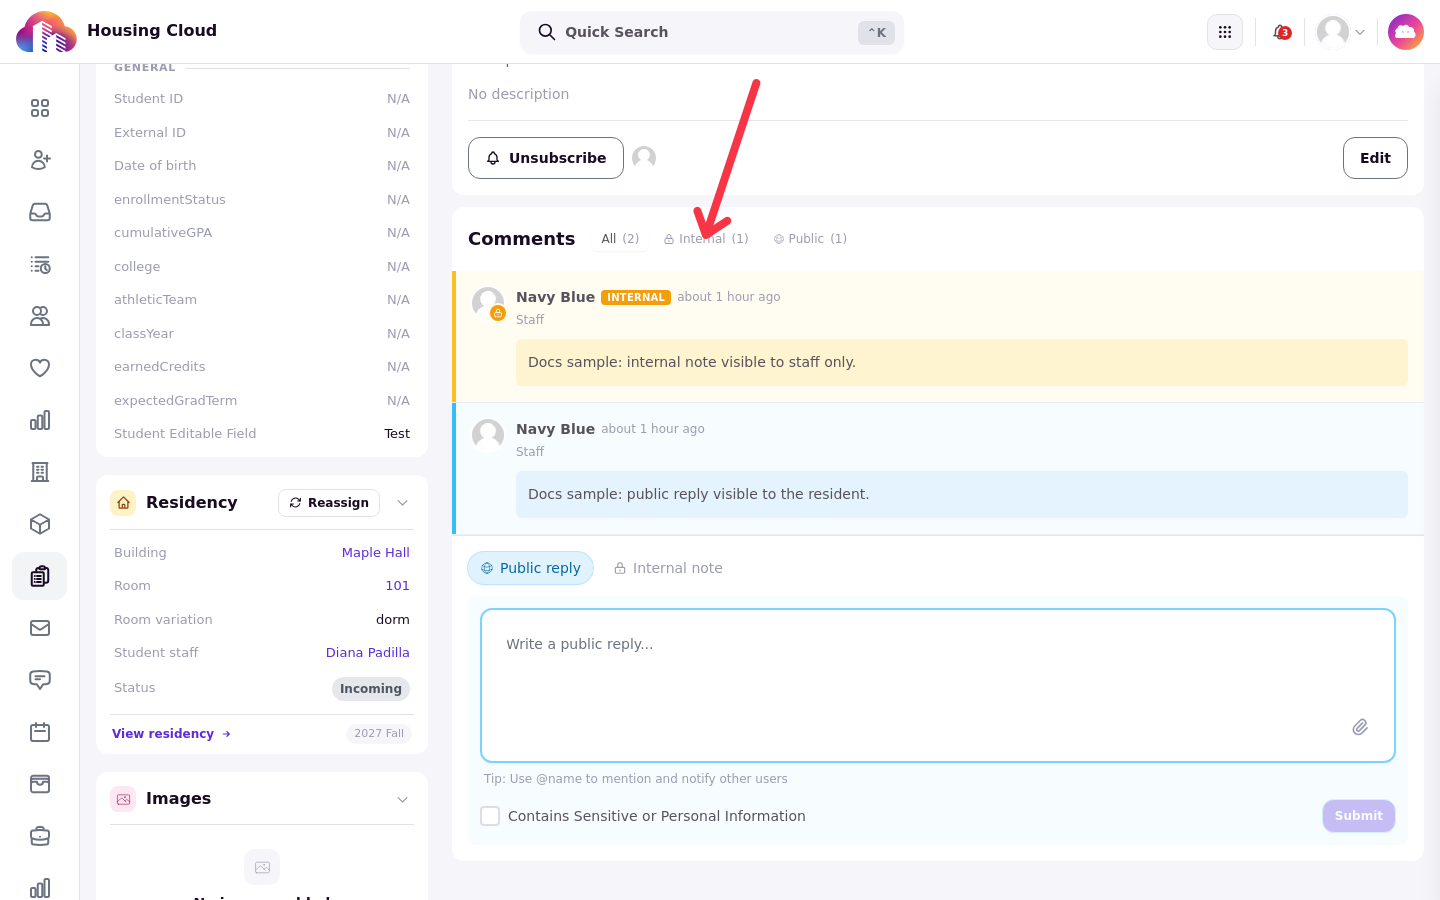
Task: Open the cube package sidebar icon
Action: [40, 524]
